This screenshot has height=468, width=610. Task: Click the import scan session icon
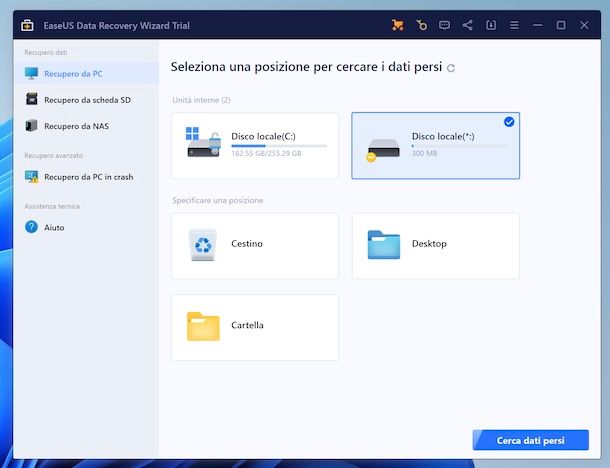[x=491, y=25]
